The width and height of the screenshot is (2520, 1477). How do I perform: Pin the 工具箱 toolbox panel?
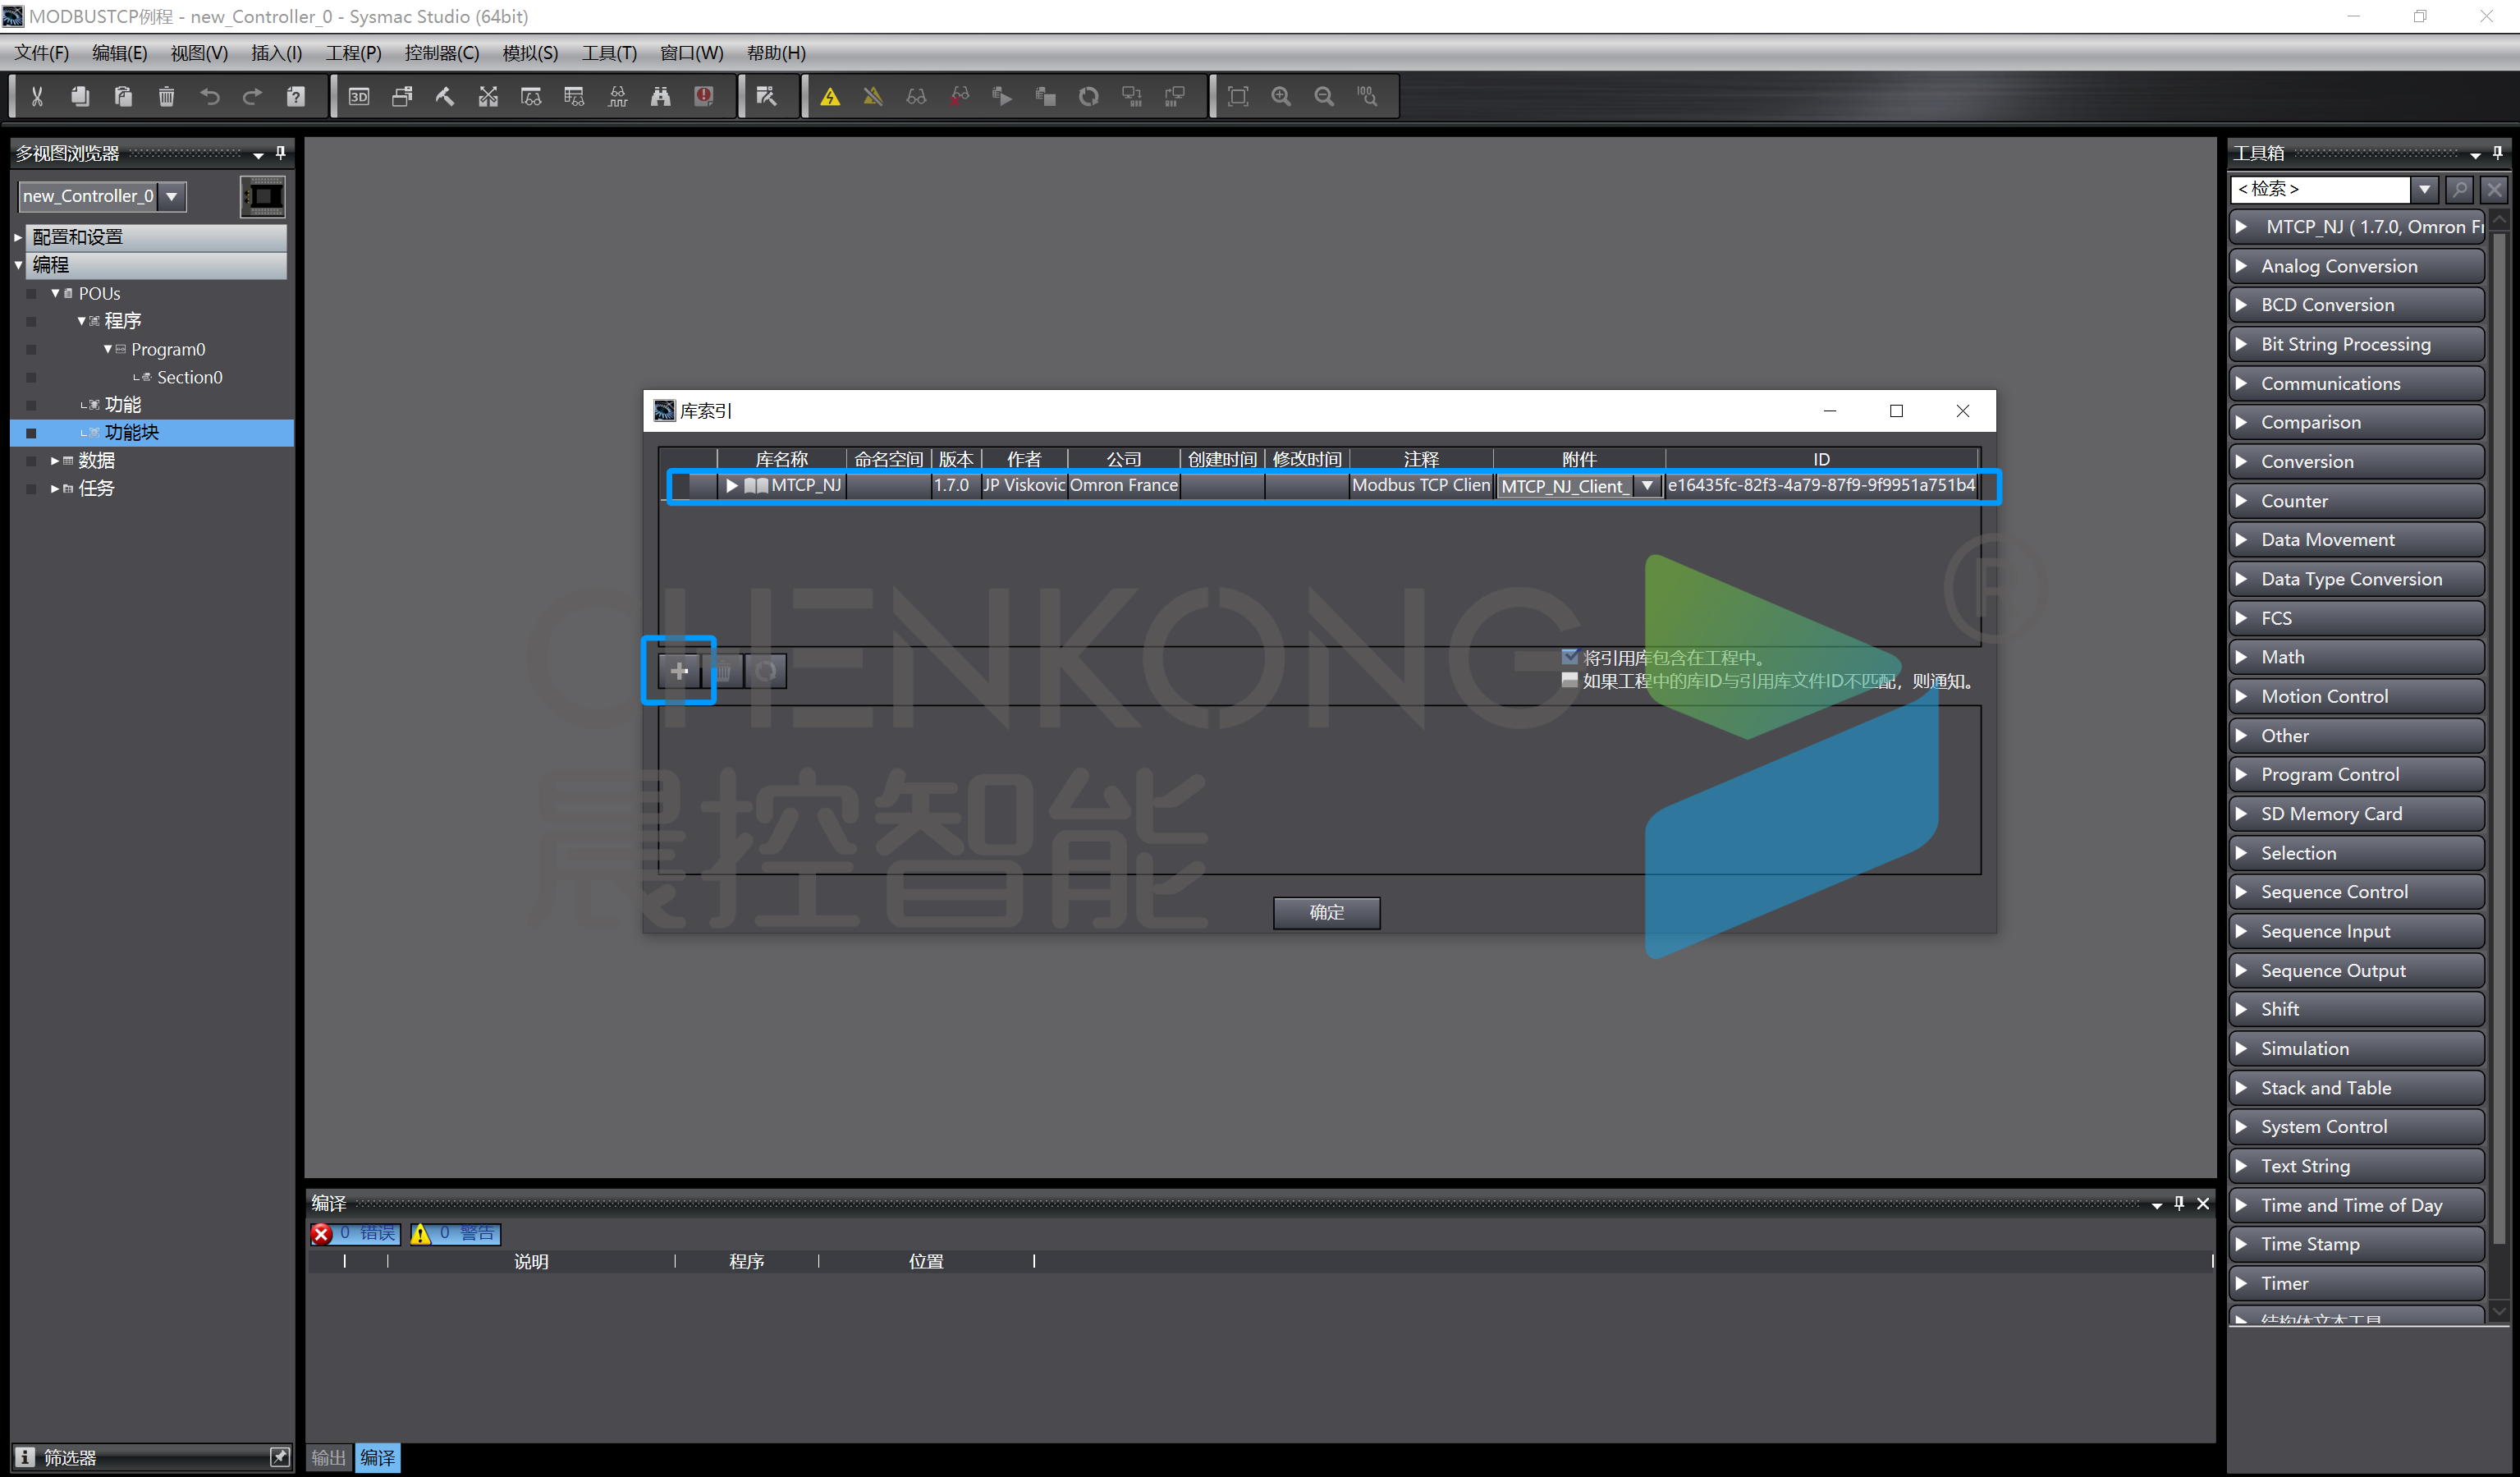tap(2497, 153)
